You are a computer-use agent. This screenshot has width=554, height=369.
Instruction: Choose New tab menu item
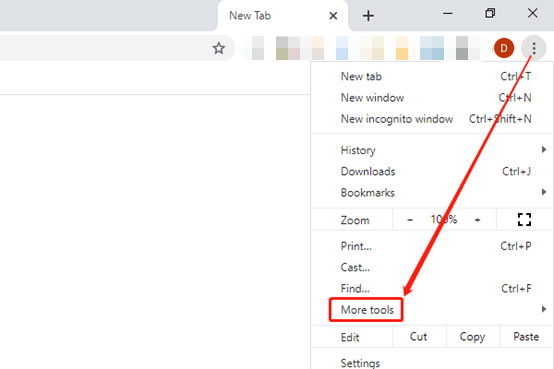click(432, 76)
